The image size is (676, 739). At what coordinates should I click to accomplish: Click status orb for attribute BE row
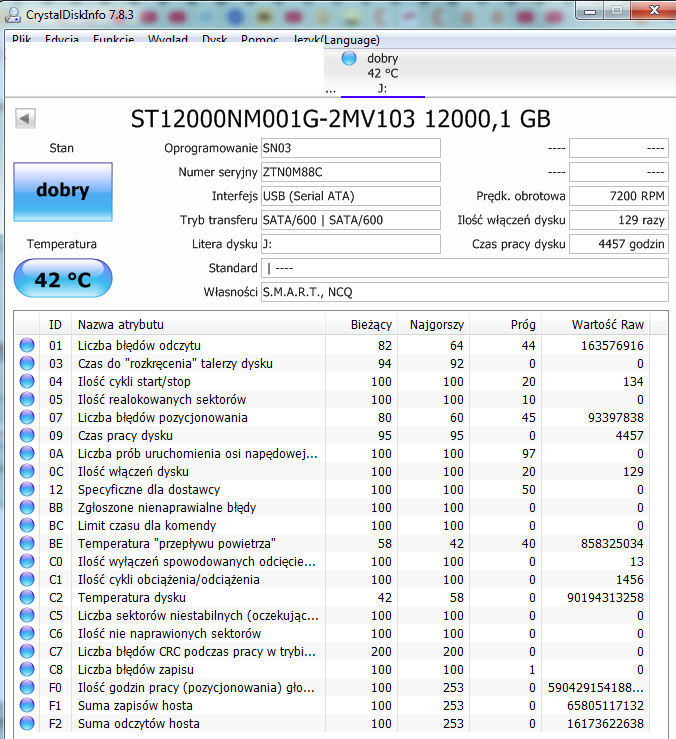(27, 543)
